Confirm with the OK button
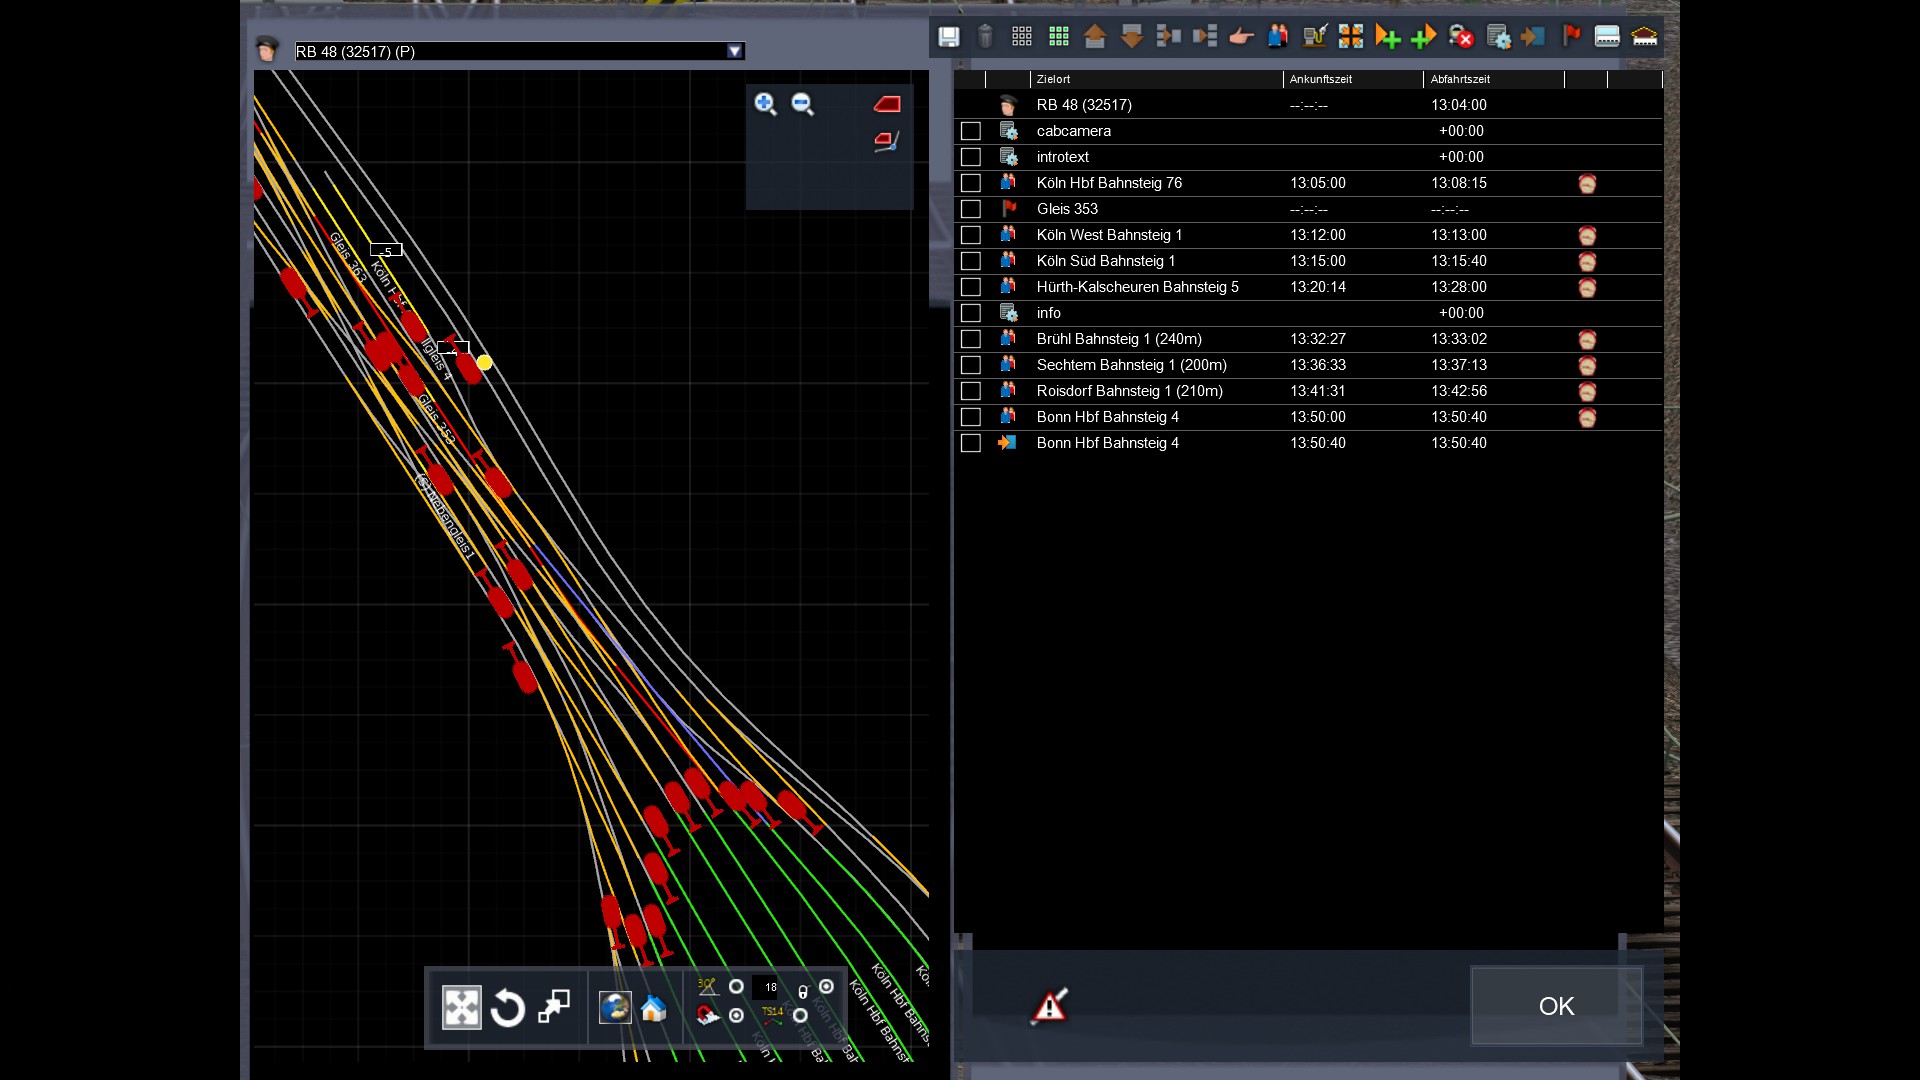Screen dimensions: 1920x1080 click(1557, 1006)
